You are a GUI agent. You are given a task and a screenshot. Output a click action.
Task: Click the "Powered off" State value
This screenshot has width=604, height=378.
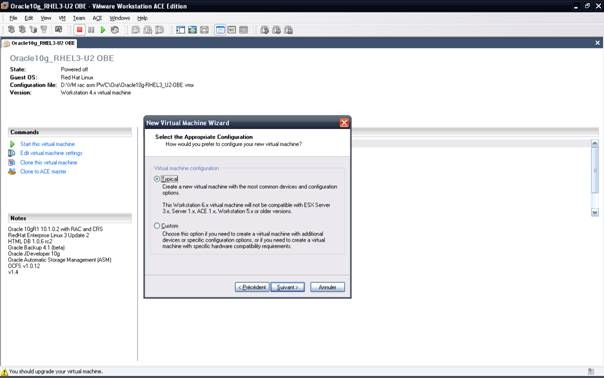[x=74, y=69]
